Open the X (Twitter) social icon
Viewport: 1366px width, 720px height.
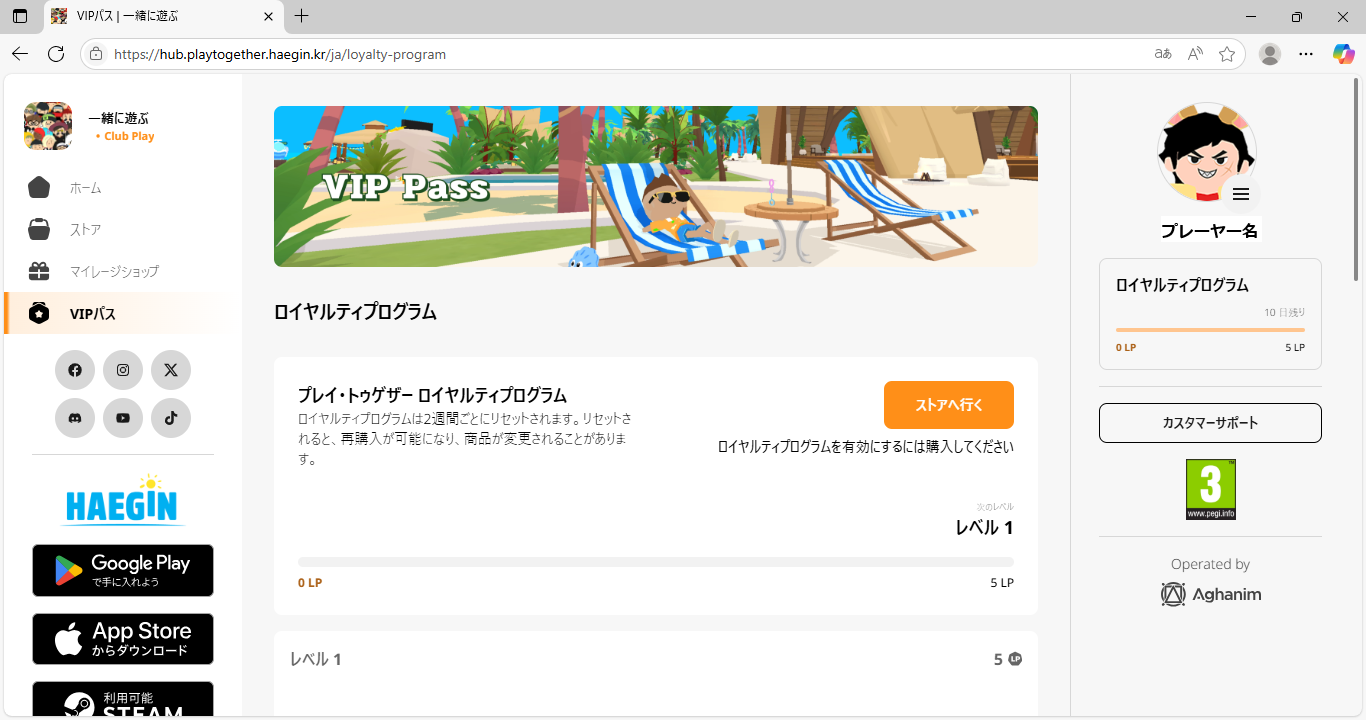coord(171,370)
